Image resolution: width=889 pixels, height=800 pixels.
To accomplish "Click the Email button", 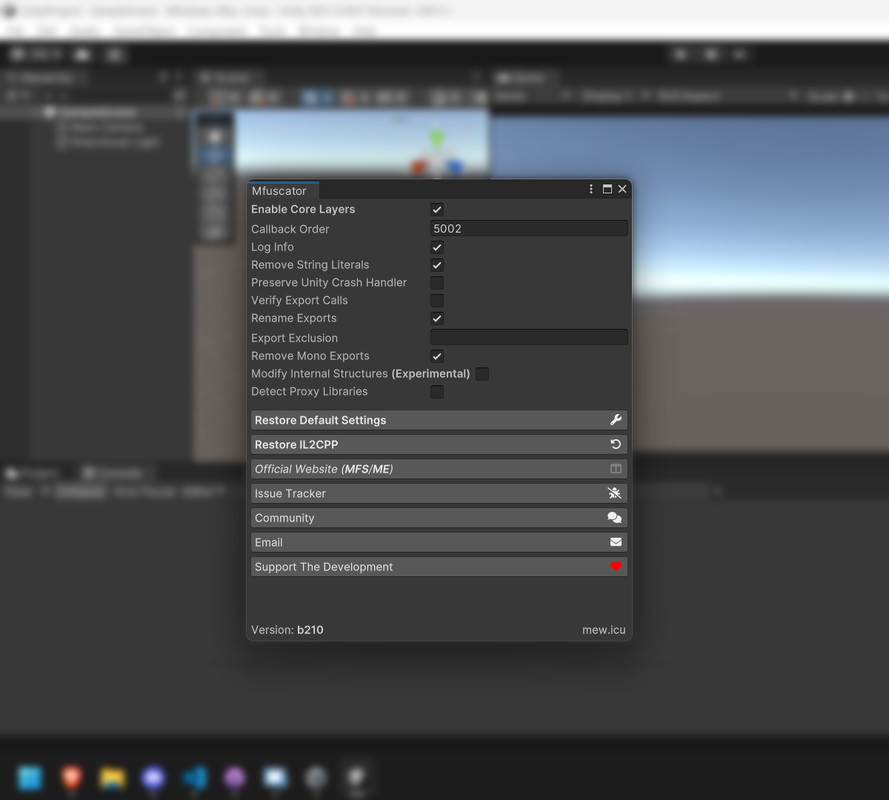I will (x=439, y=543).
